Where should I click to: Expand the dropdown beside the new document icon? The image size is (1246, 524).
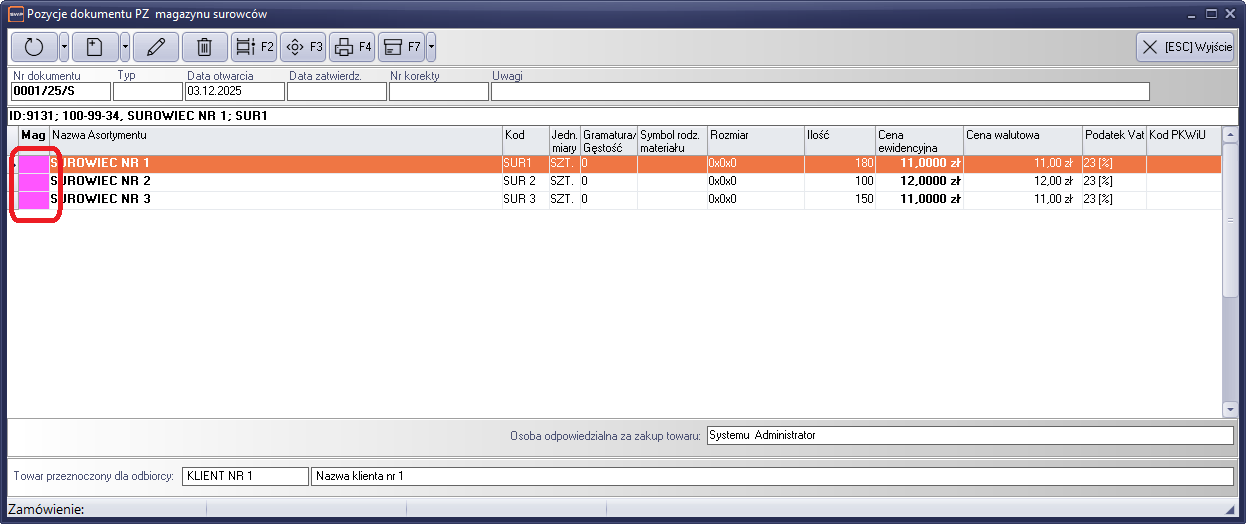125,47
